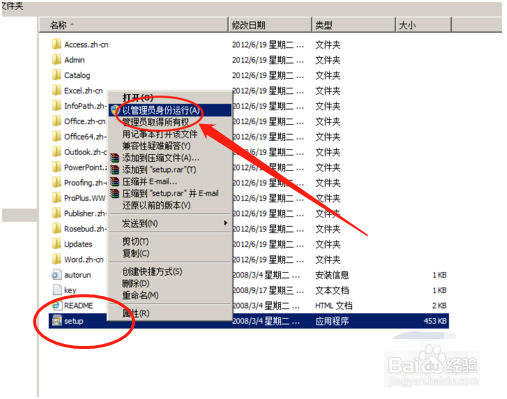Screen dimensions: 507x399
Task: Click WinRAR icon beside 压缩并 E-mail
Action: pyautogui.click(x=115, y=181)
